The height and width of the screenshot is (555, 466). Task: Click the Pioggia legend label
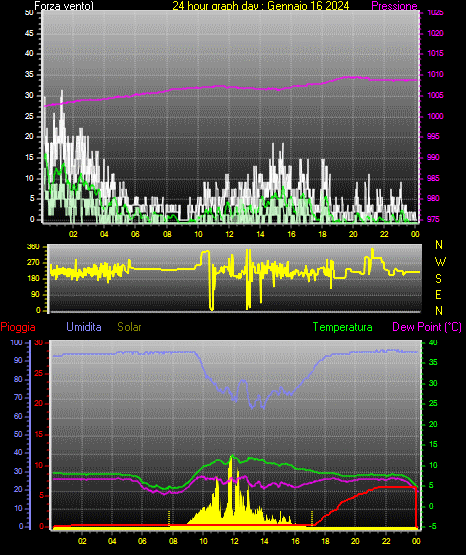coord(18,327)
